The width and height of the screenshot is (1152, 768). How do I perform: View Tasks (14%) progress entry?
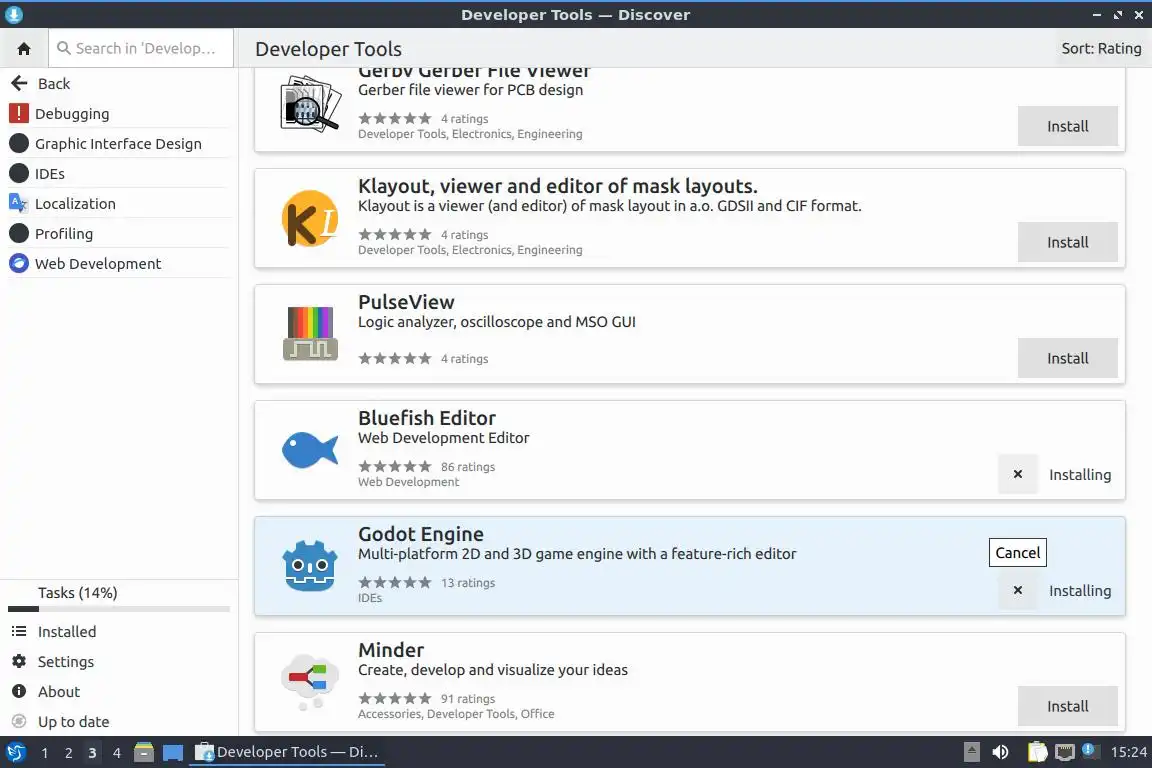click(x=119, y=594)
